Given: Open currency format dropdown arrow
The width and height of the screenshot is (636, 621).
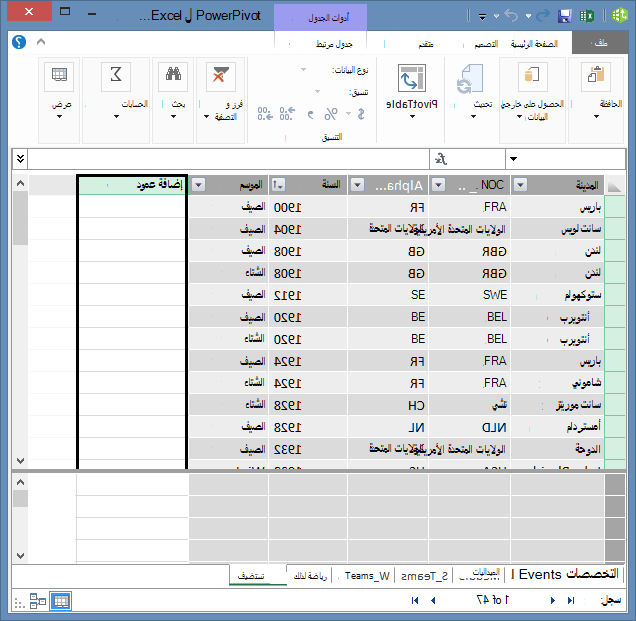Looking at the screenshot, I should [348, 114].
